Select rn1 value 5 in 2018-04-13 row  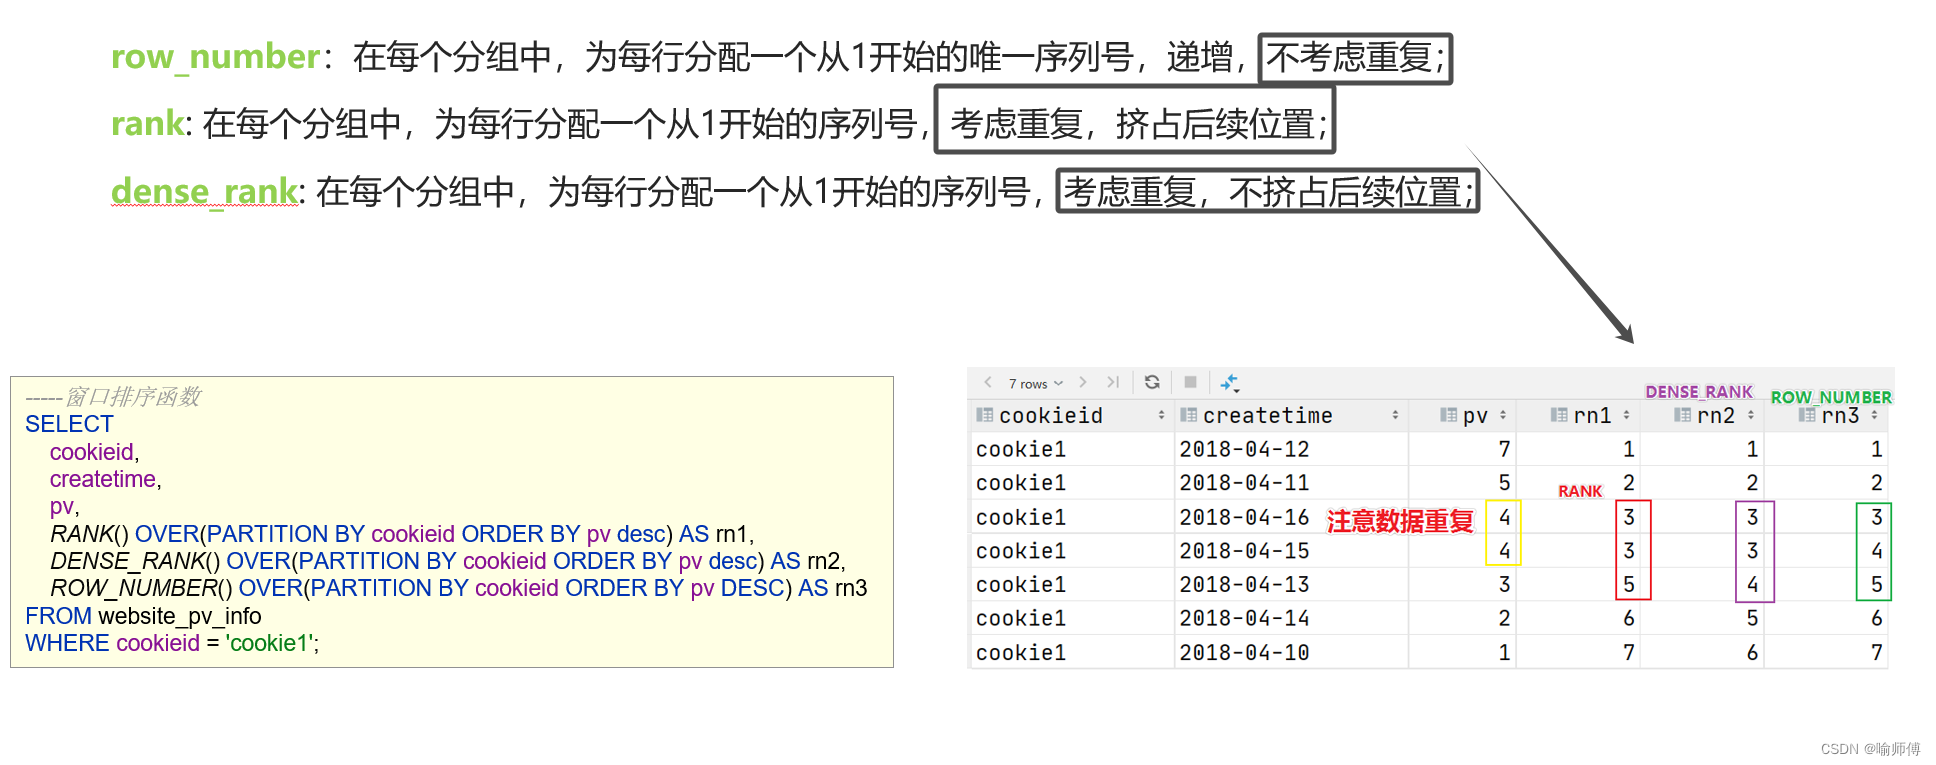(1629, 584)
